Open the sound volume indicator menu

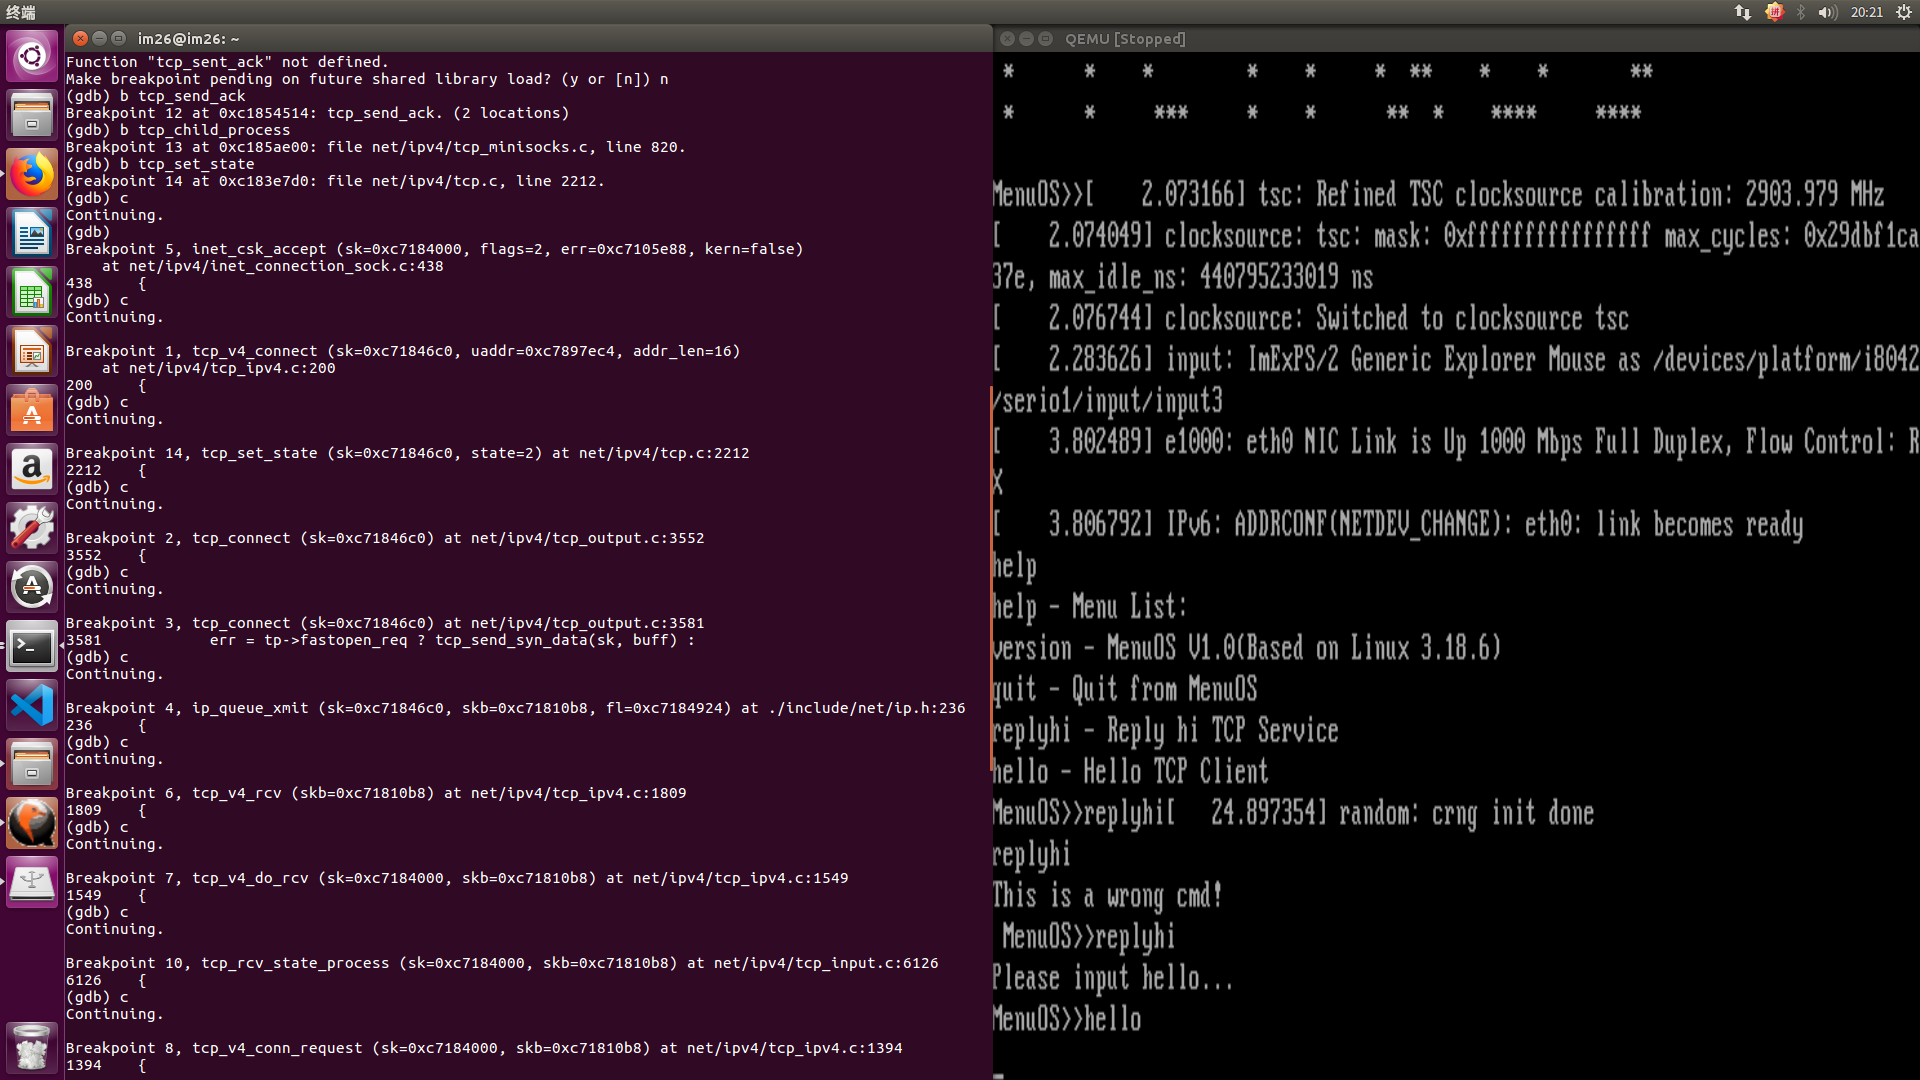coord(1828,12)
